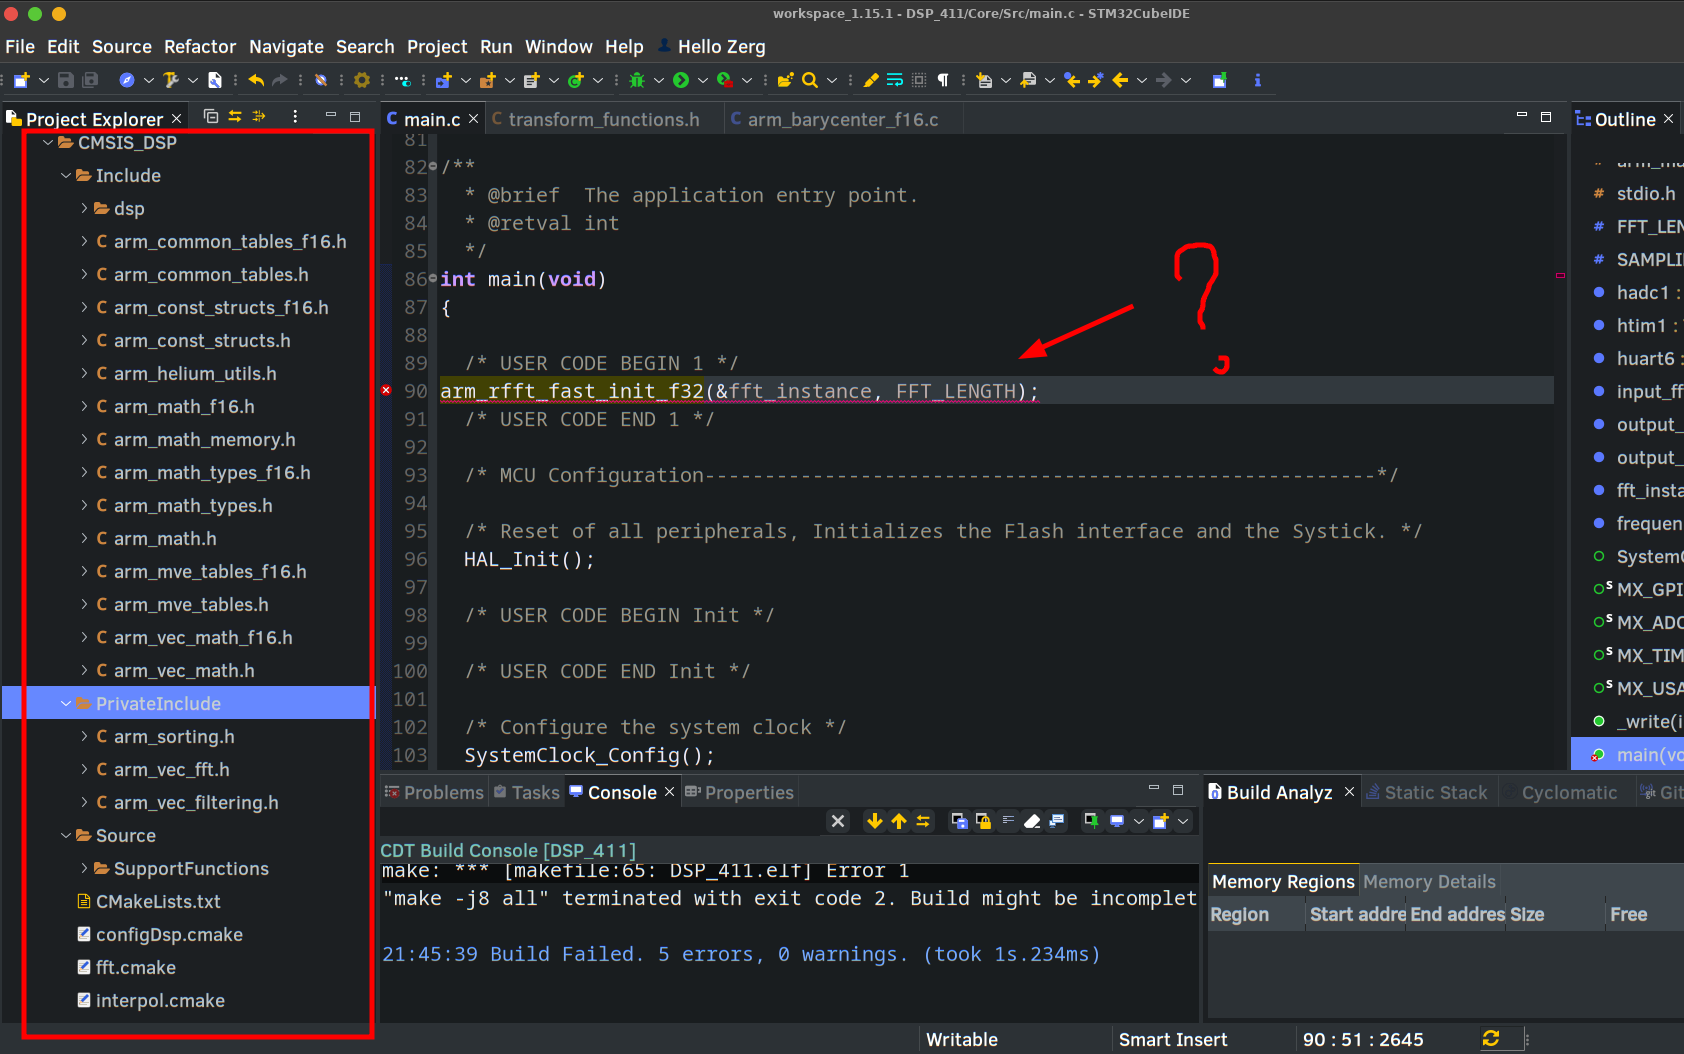This screenshot has height=1054, width=1684.
Task: Click the build hammer icon
Action: click(170, 80)
